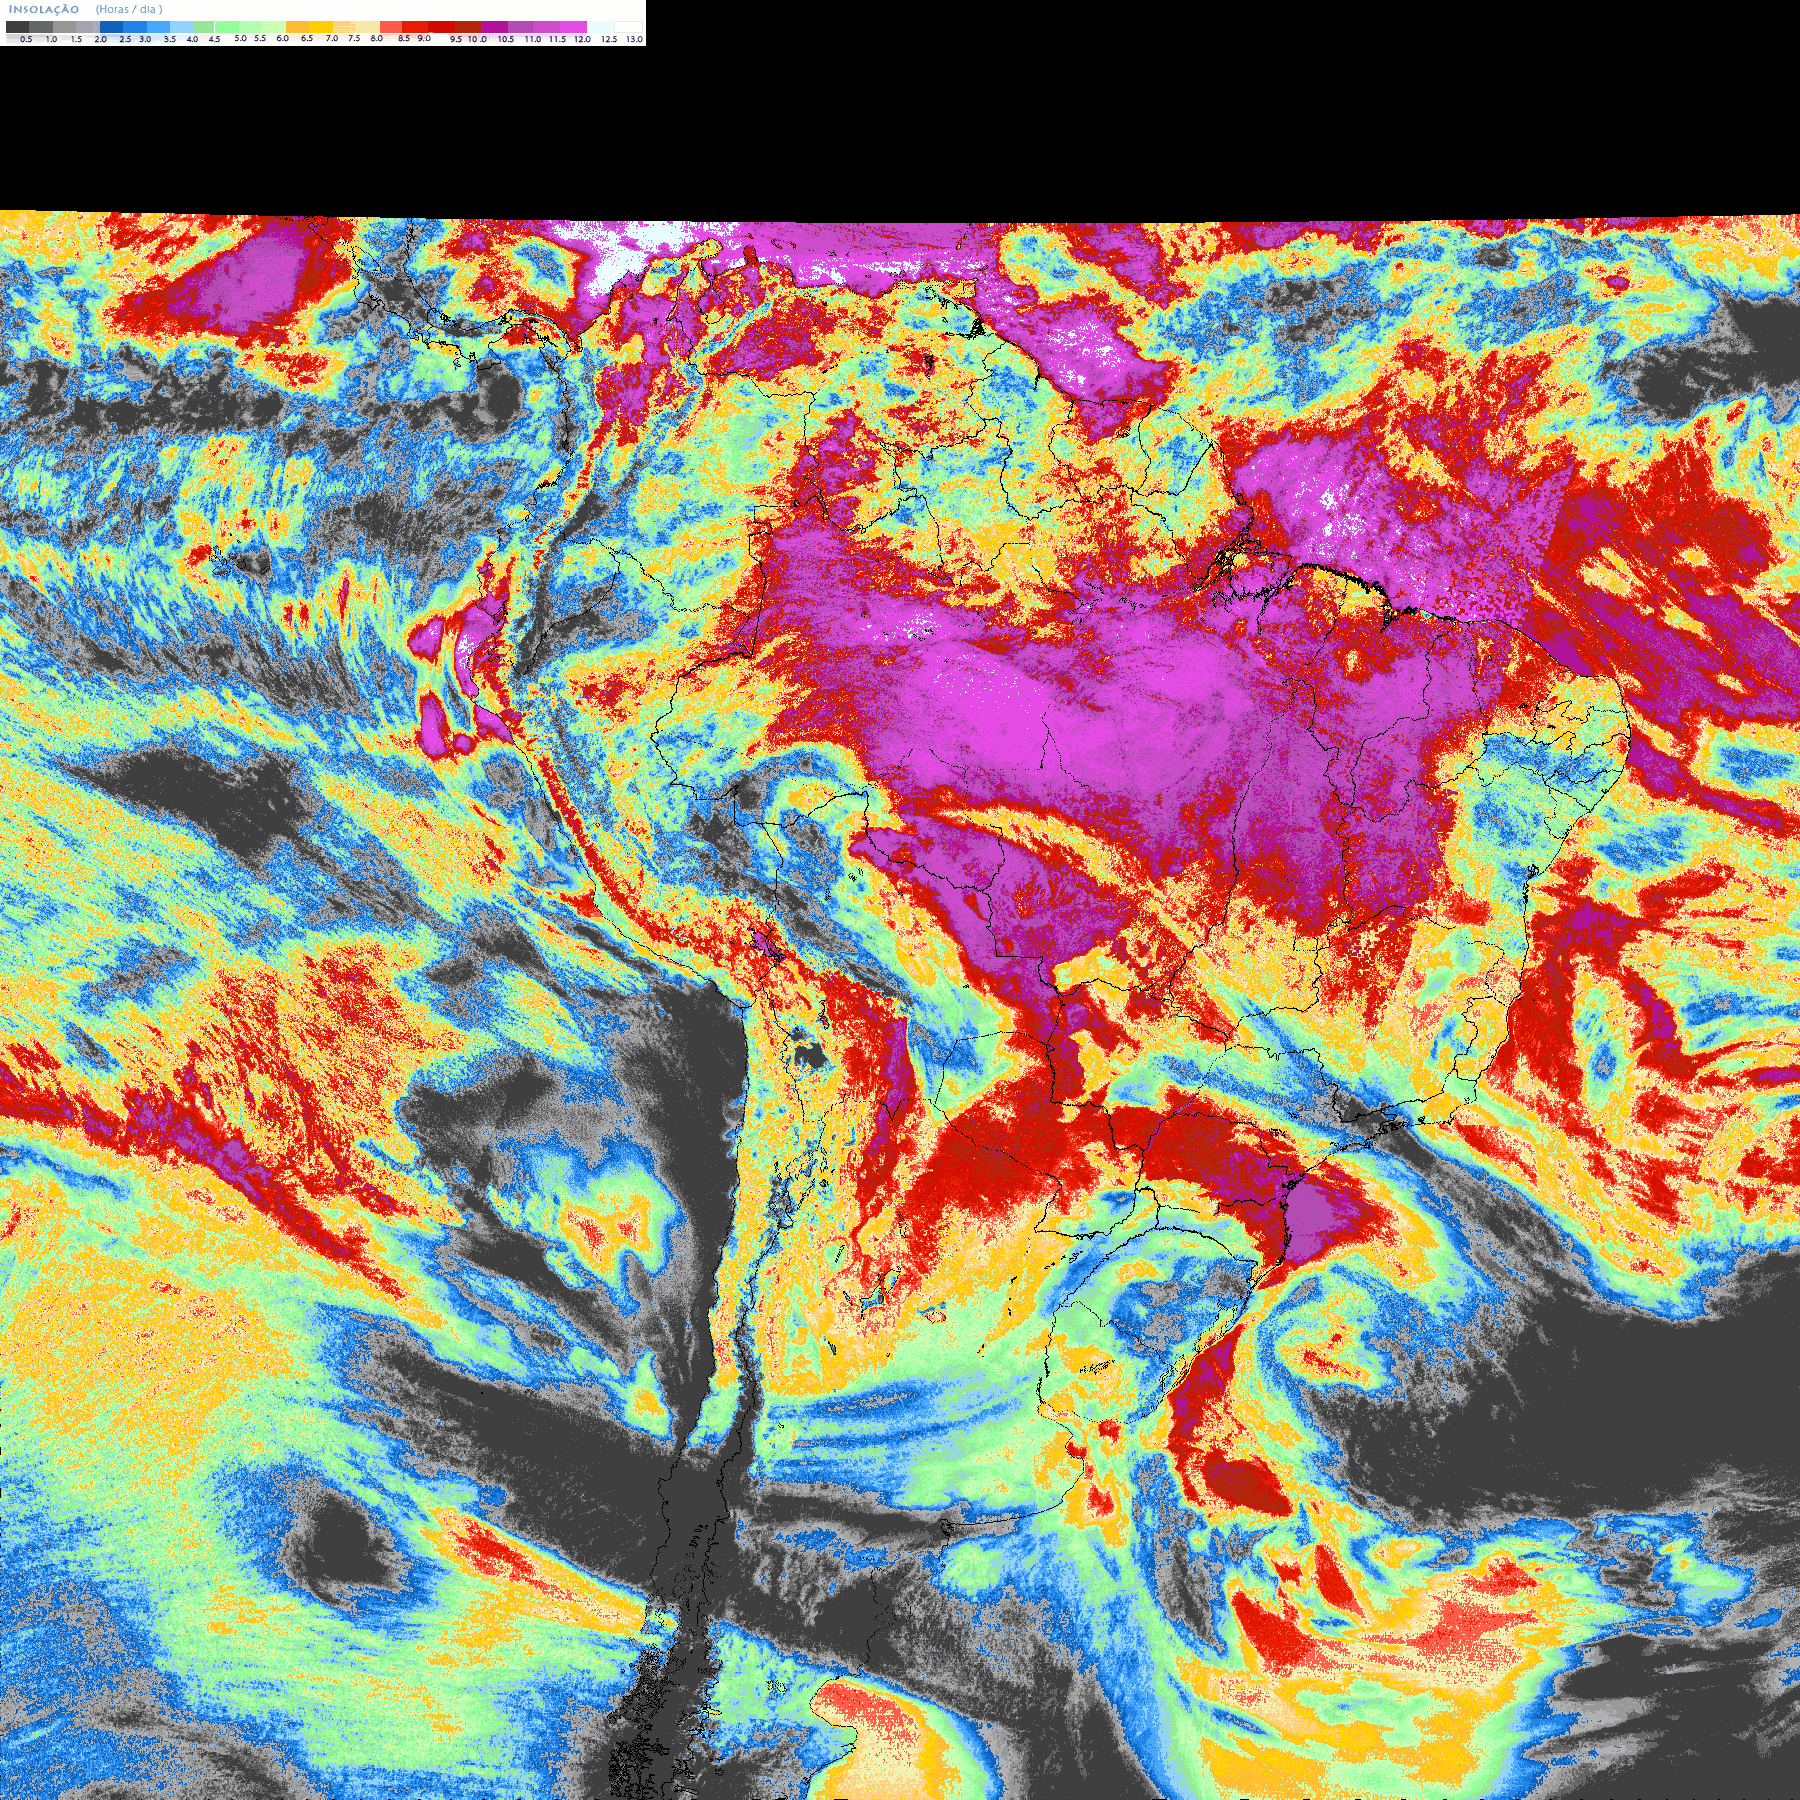This screenshot has width=1800, height=1800.
Task: Select the darkest gray legend swatch
Action: tap(17, 27)
